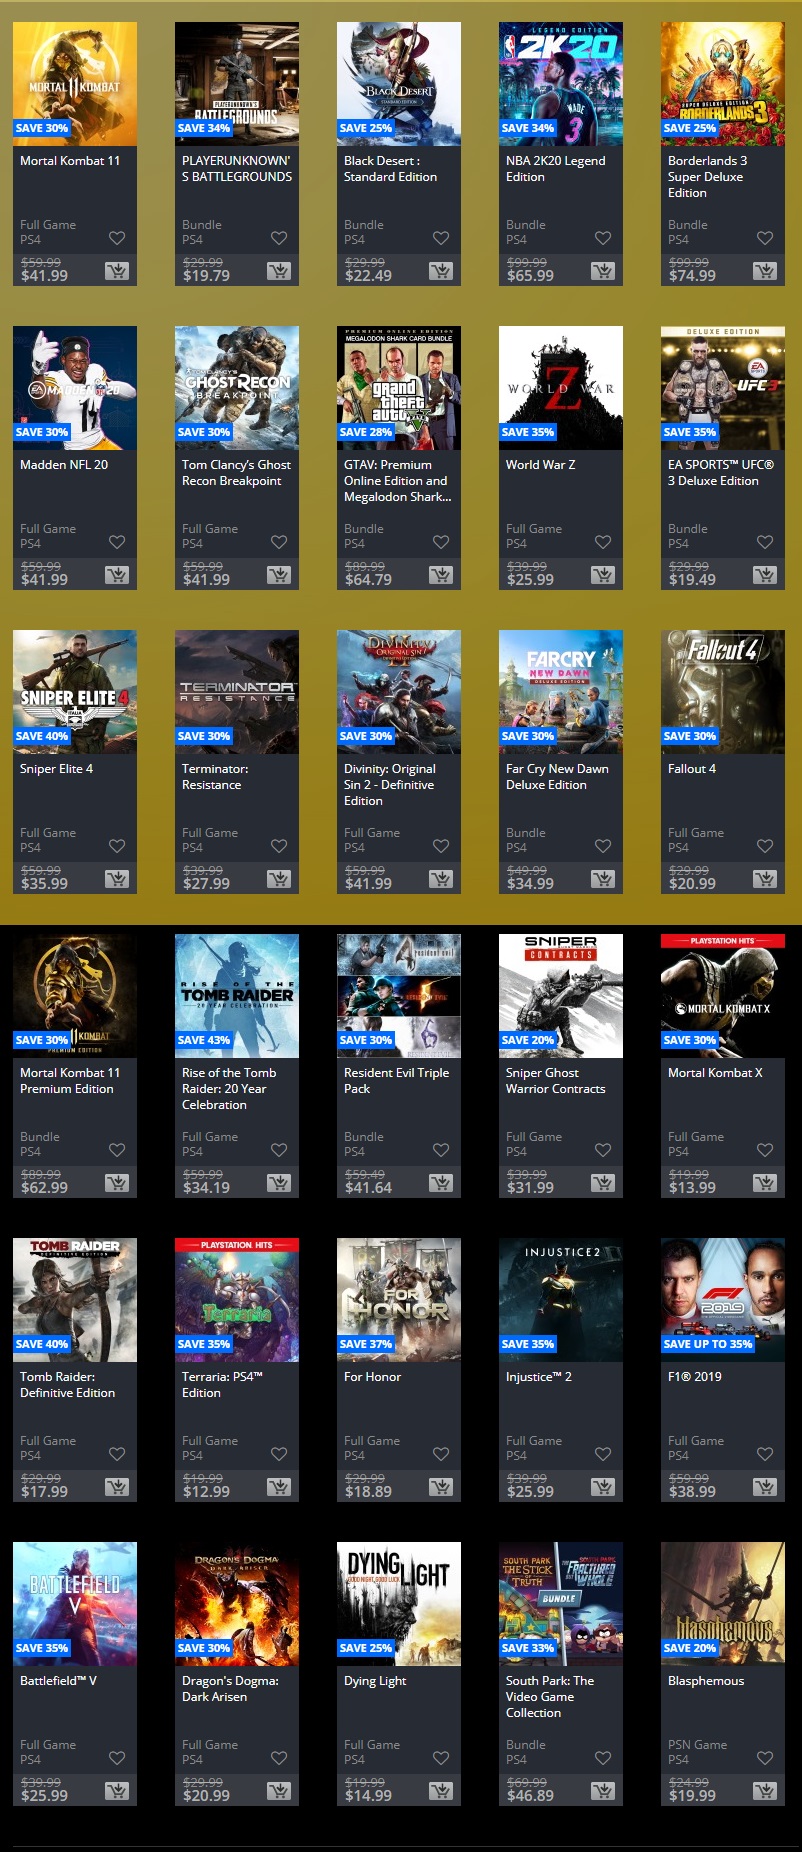Add Sniper Ghost Warrior Contracts to cart
The width and height of the screenshot is (802, 1852).
pos(603,1183)
